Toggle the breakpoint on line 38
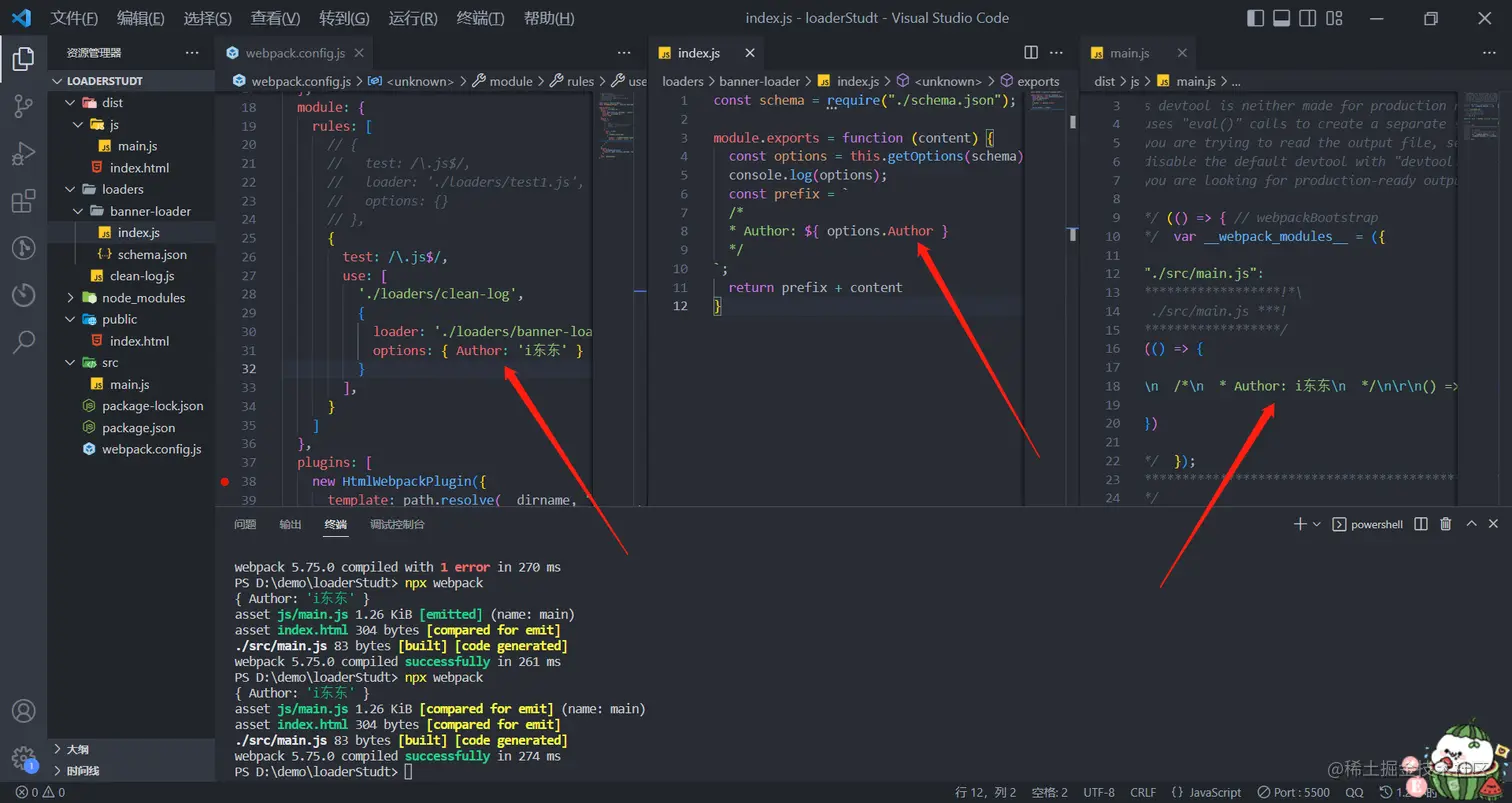The height and width of the screenshot is (803, 1512). 225,481
